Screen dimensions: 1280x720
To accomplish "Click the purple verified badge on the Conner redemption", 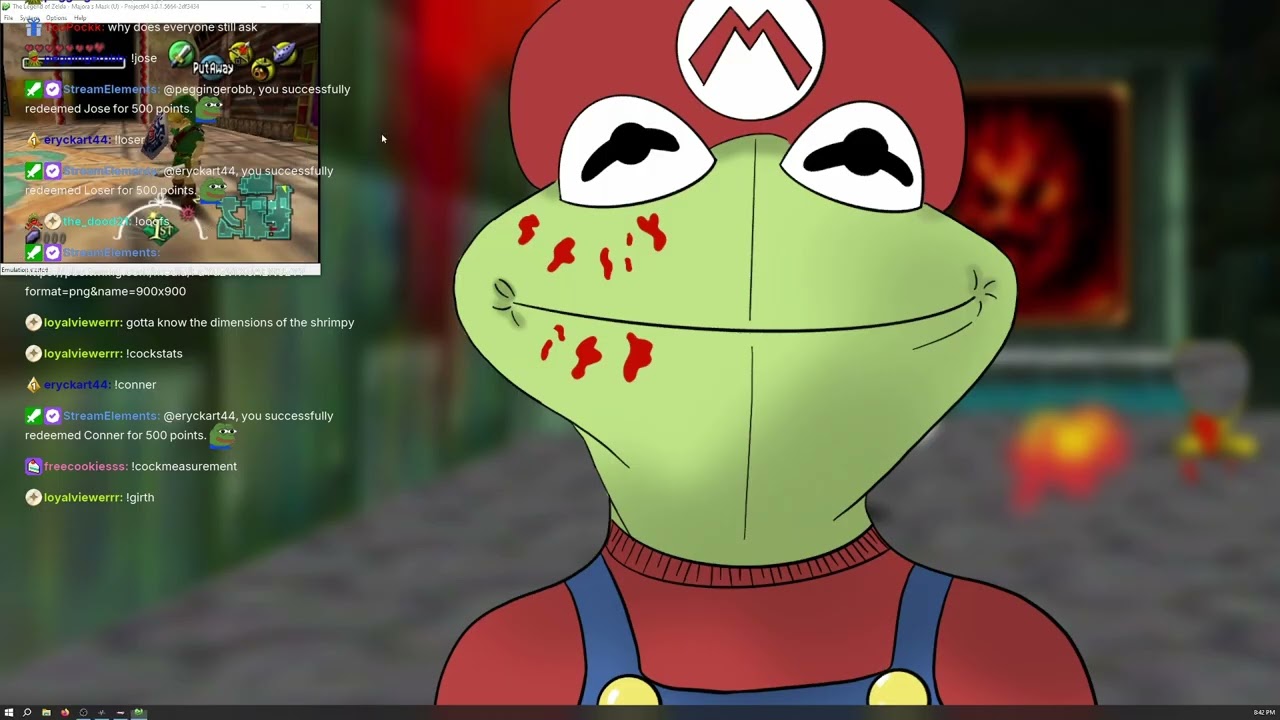I will [52, 416].
